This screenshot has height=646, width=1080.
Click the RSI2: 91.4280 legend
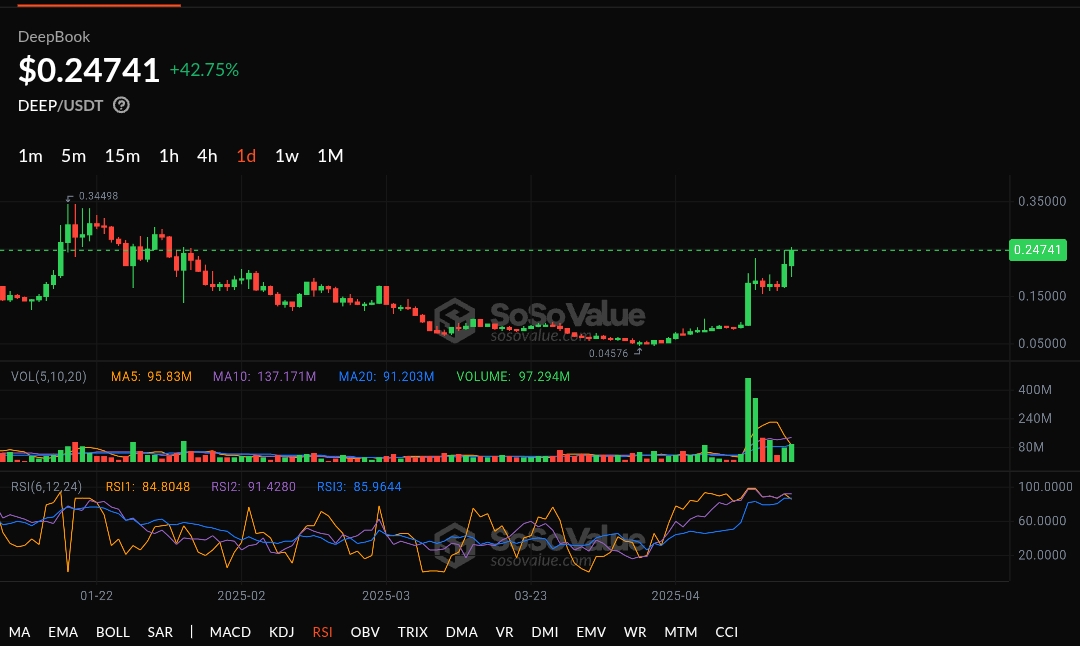pyautogui.click(x=253, y=487)
